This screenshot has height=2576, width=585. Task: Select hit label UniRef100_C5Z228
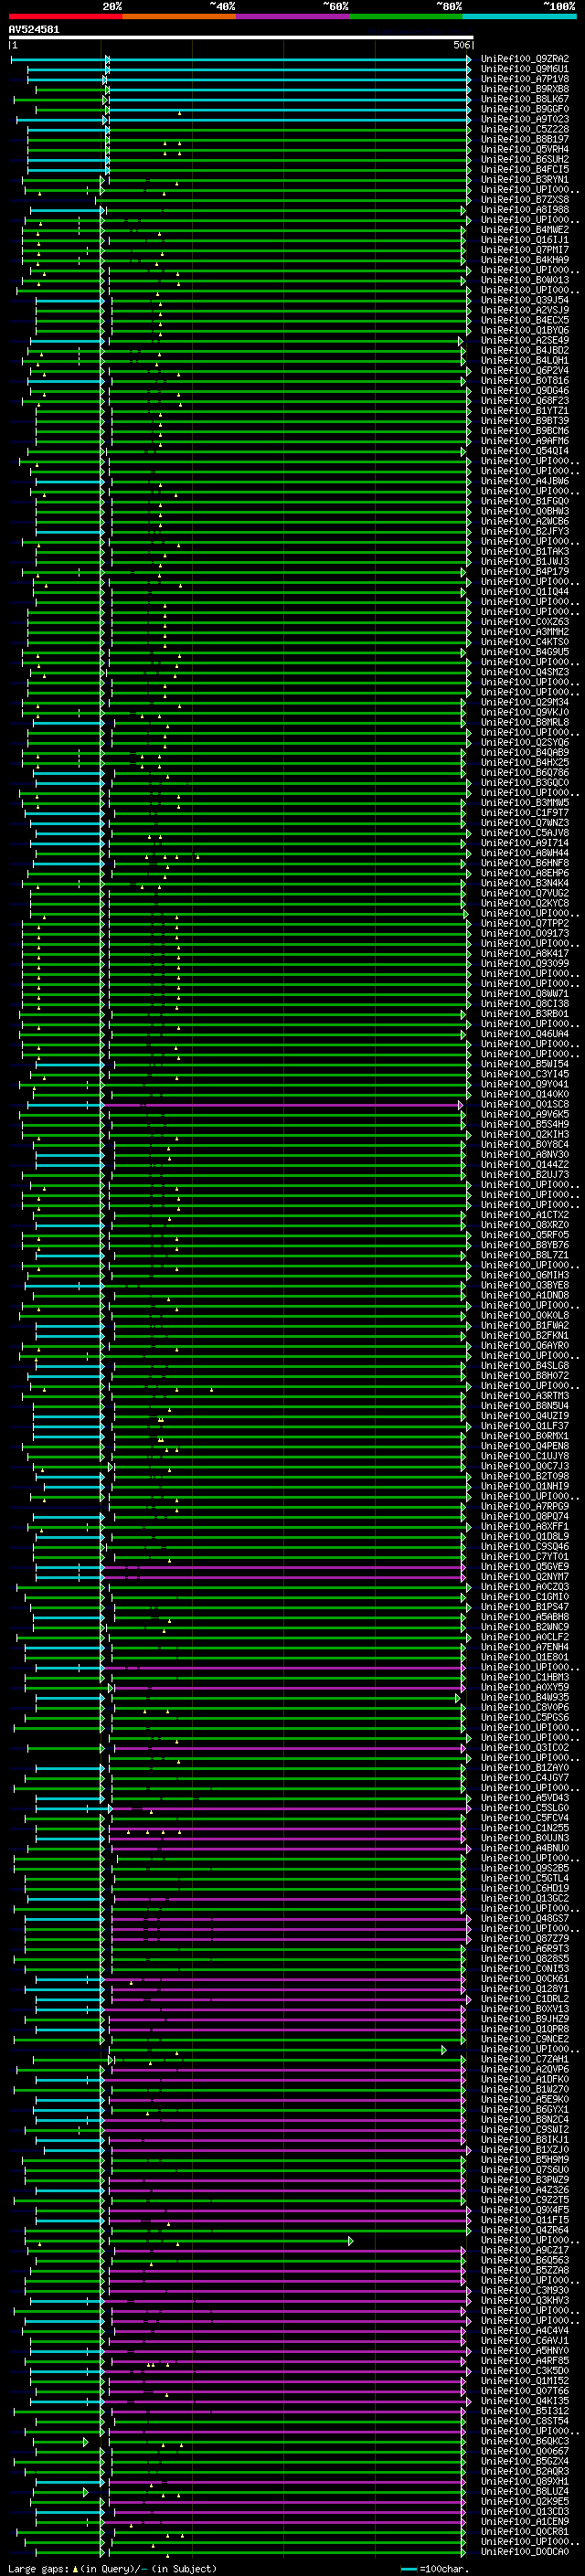525,129
